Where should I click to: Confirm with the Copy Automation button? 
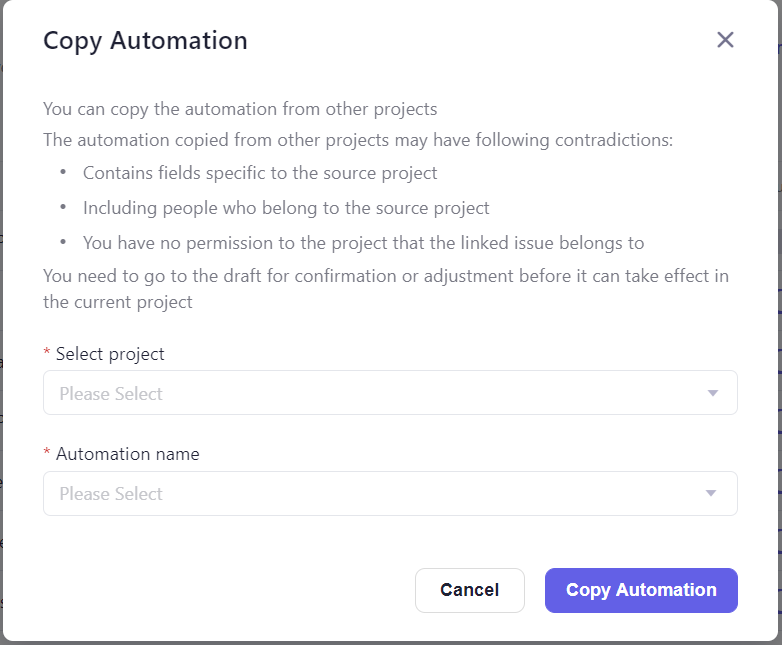coord(641,590)
